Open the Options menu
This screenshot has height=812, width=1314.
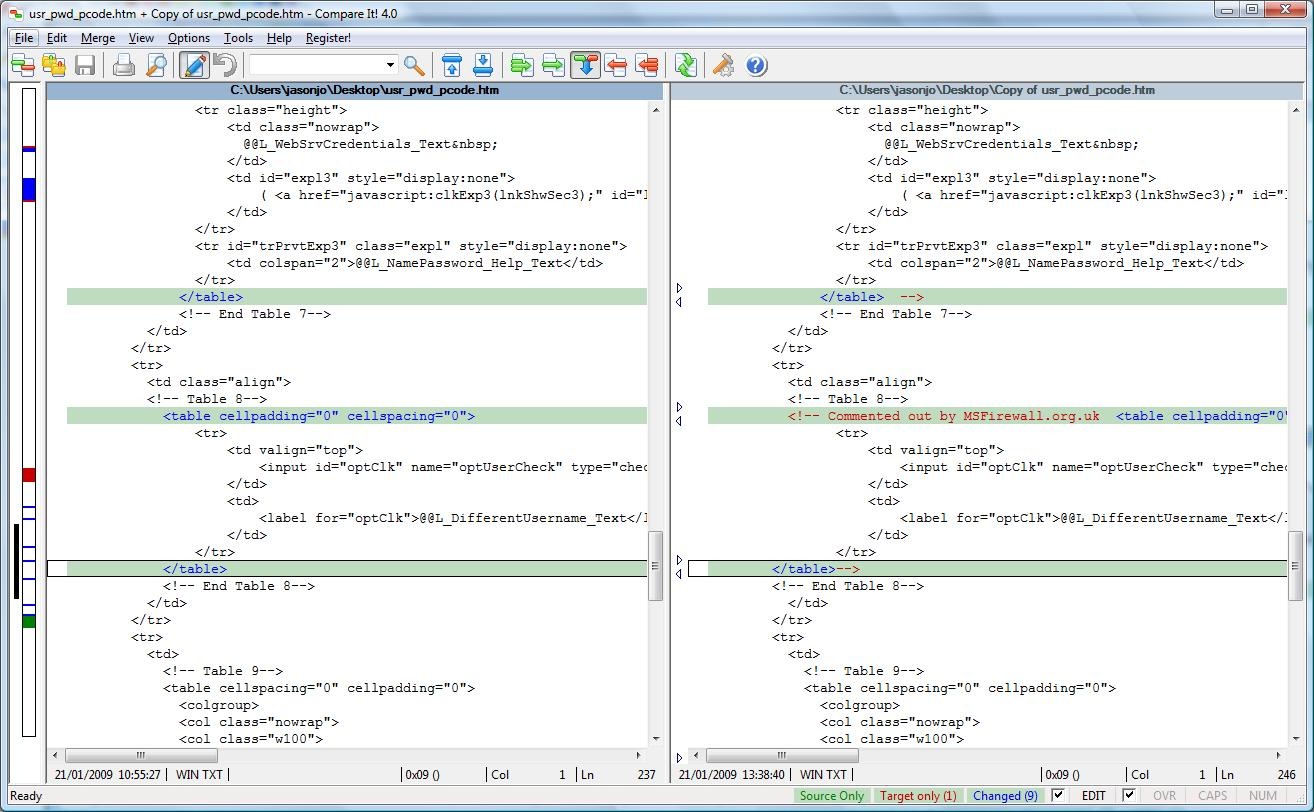tap(189, 38)
